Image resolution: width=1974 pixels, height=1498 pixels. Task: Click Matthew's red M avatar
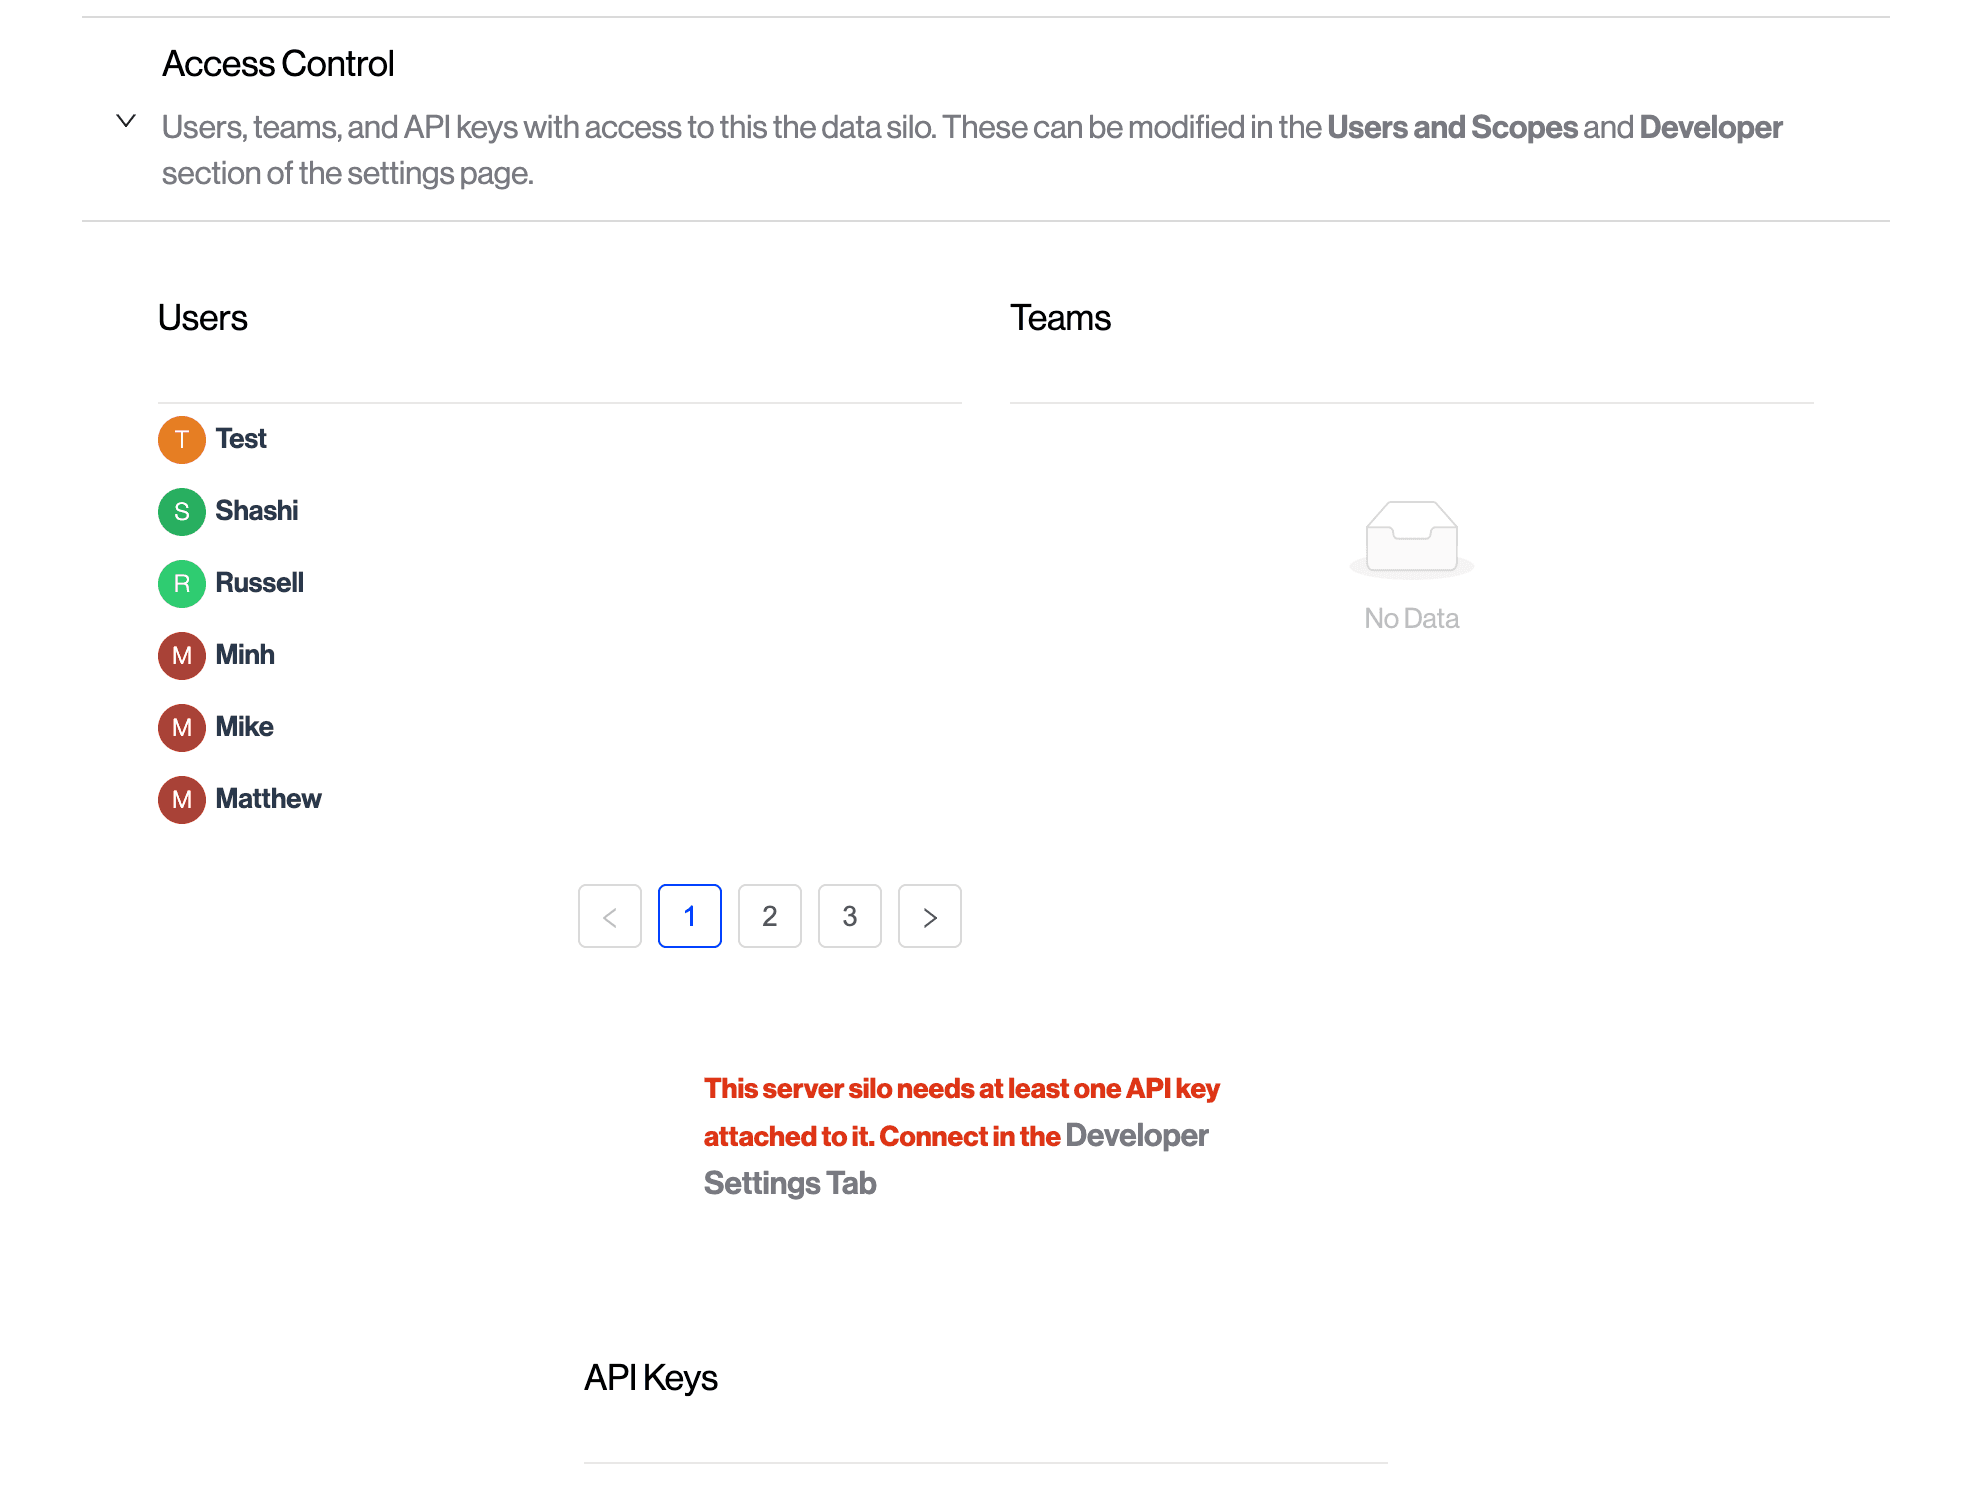(x=182, y=800)
